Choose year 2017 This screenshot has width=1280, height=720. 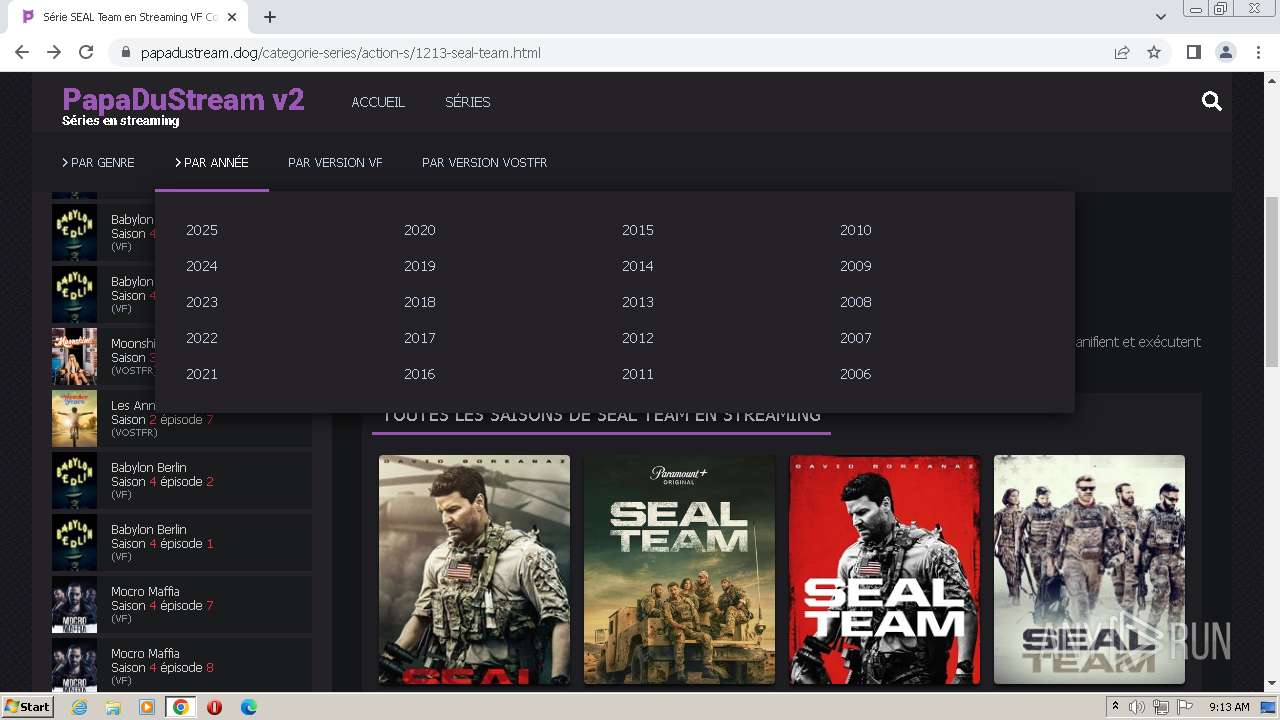point(420,338)
